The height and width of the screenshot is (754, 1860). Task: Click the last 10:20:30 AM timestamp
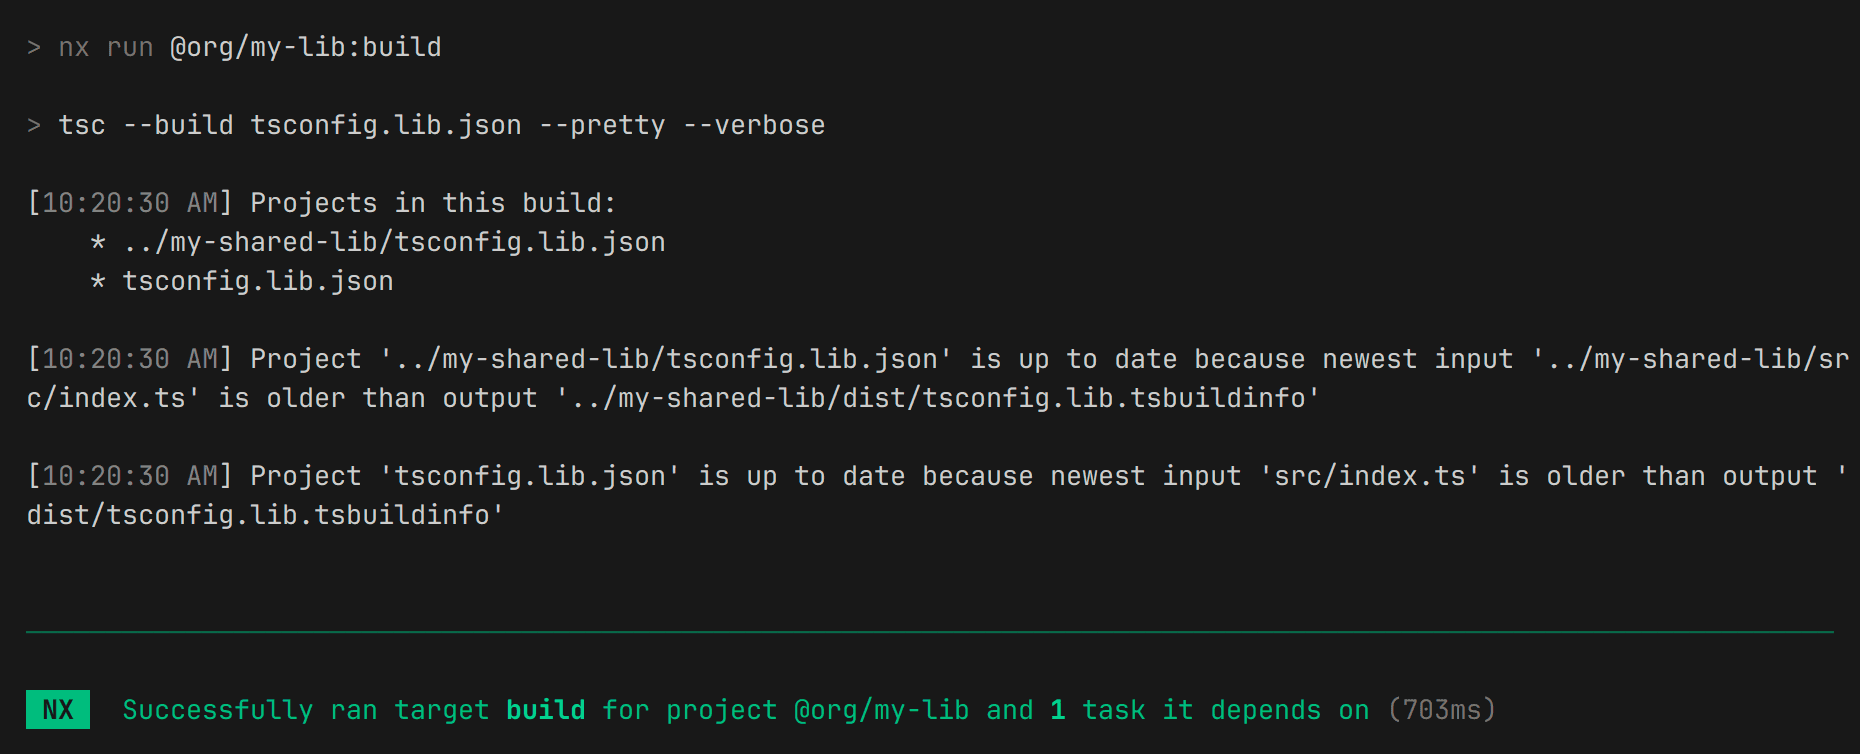[x=129, y=476]
